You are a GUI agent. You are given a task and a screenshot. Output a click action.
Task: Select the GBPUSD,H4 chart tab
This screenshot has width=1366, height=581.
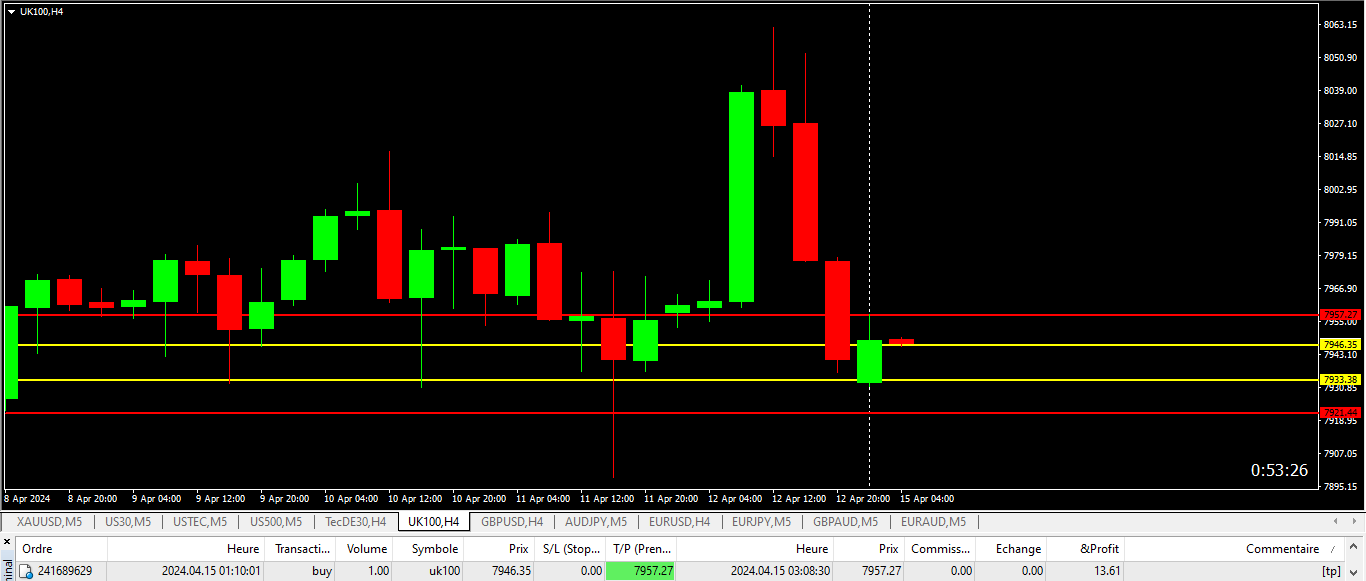pos(511,522)
